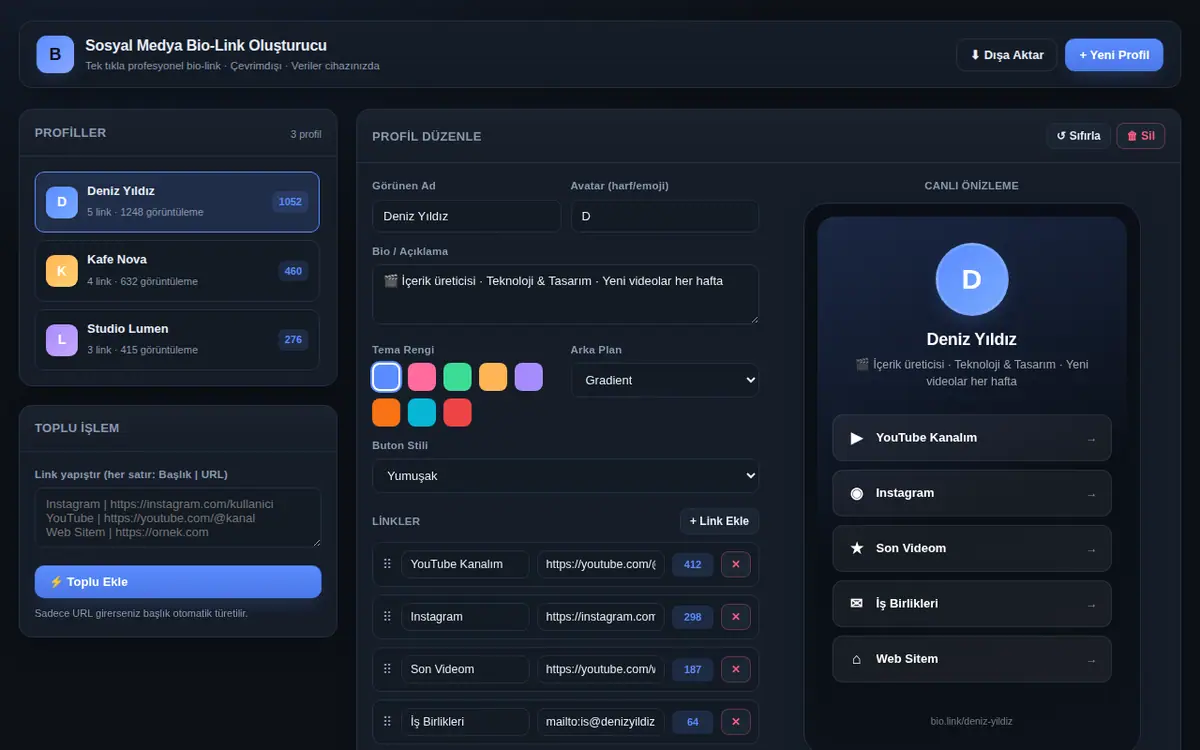Focus the Avatar harf/emoji input
The image size is (1200, 750).
(x=665, y=216)
